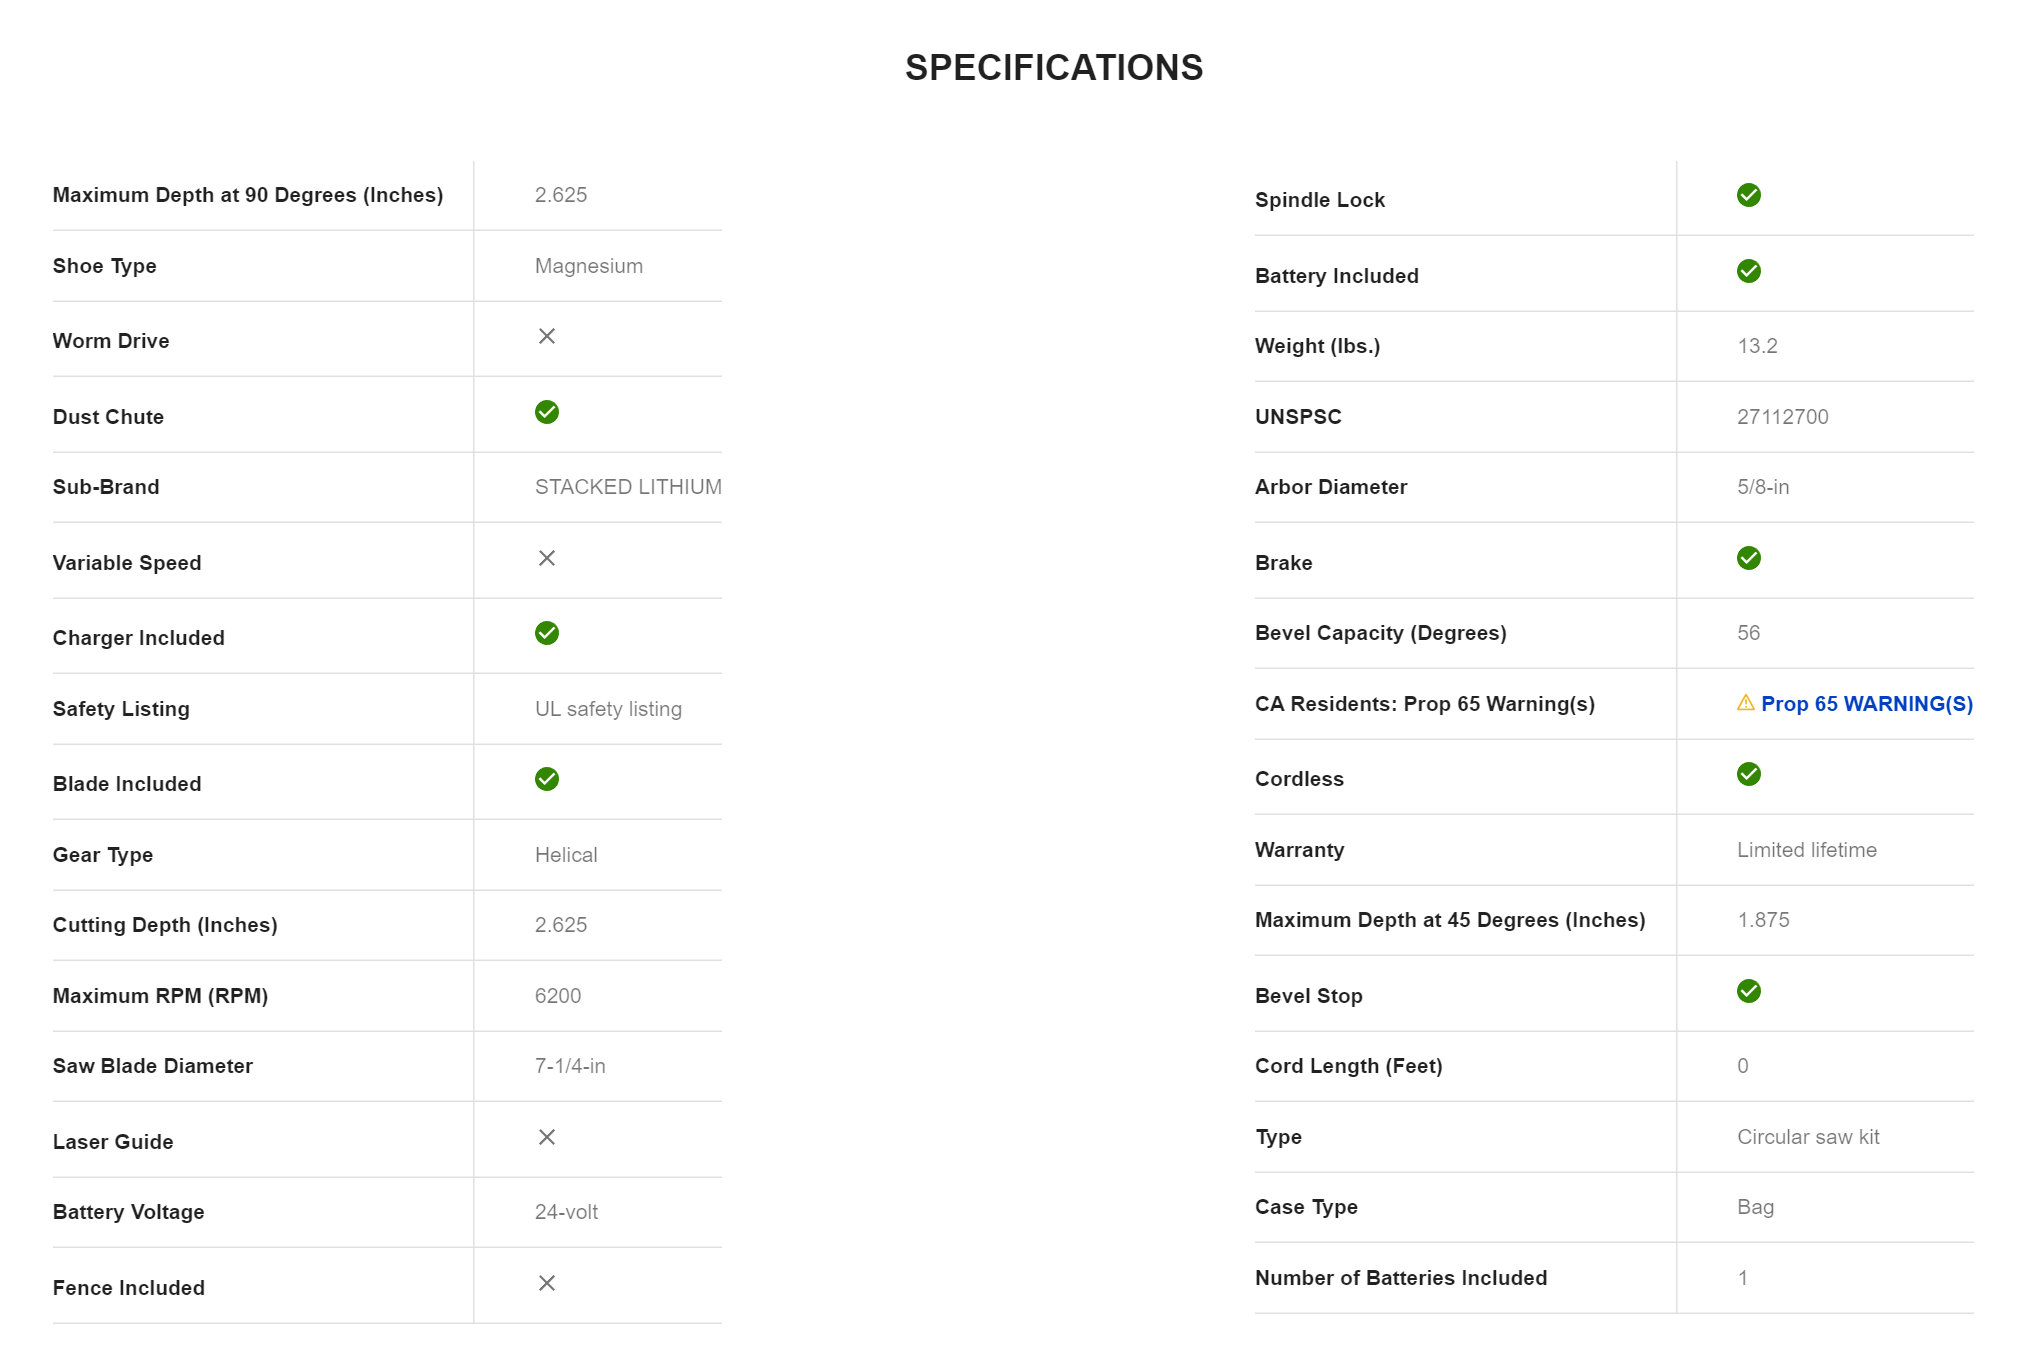This screenshot has height=1356, width=2036.
Task: Click the Limited lifetime warranty value
Action: (1806, 850)
